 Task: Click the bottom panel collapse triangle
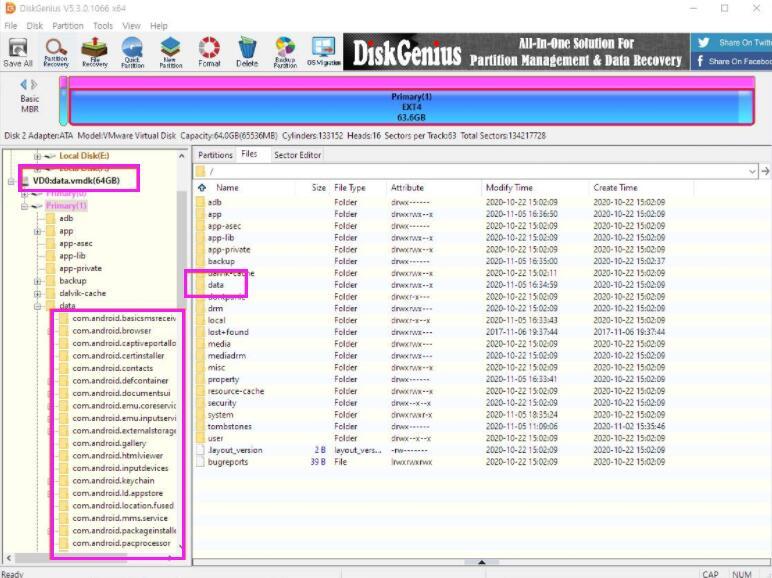click(x=482, y=562)
